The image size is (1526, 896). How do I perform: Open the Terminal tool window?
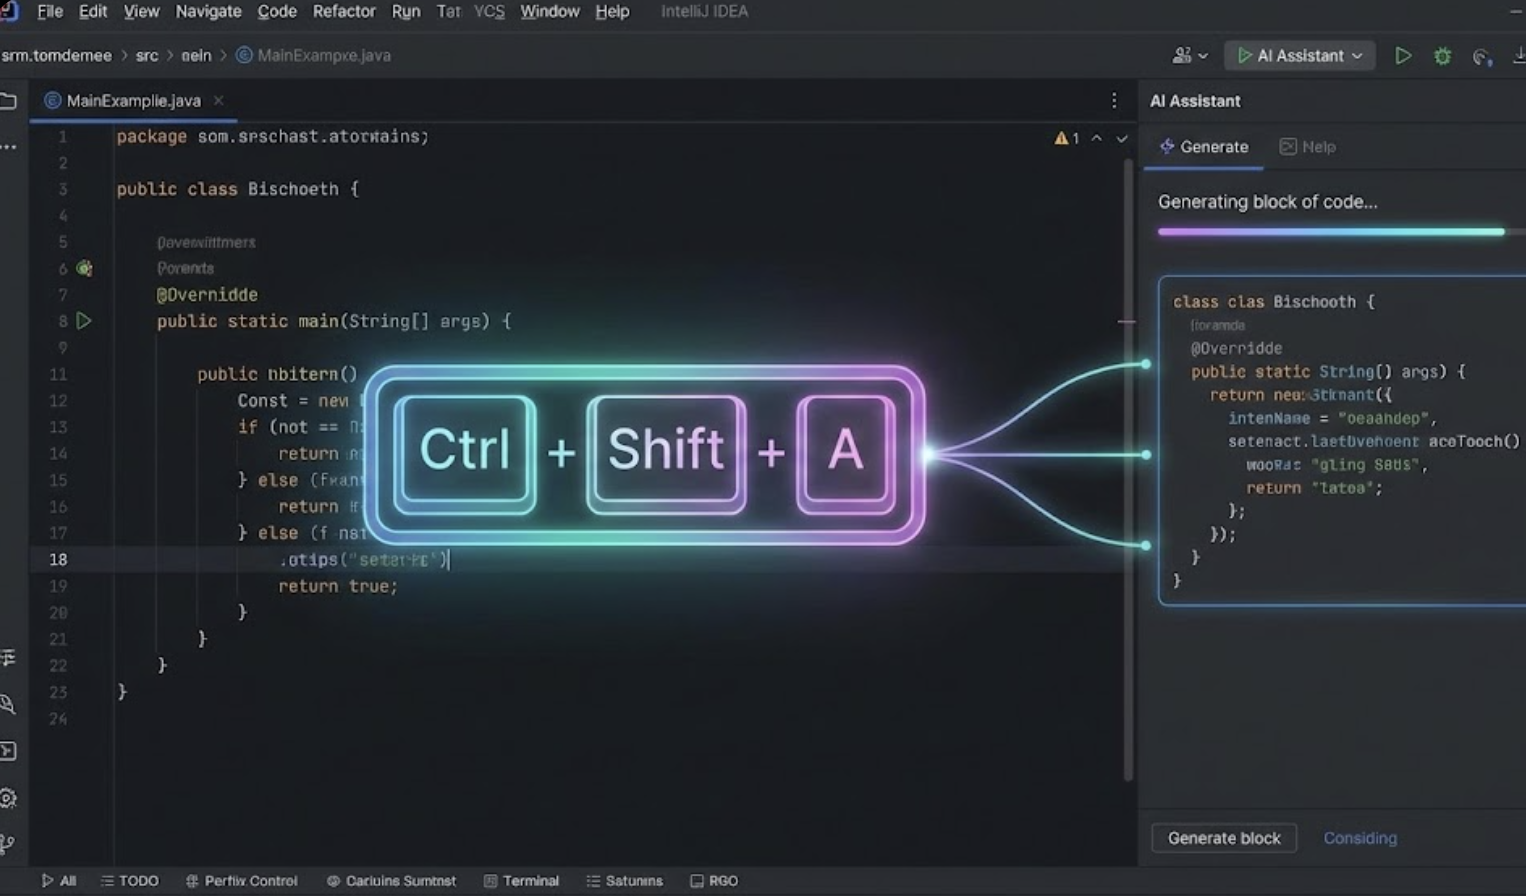pos(521,881)
